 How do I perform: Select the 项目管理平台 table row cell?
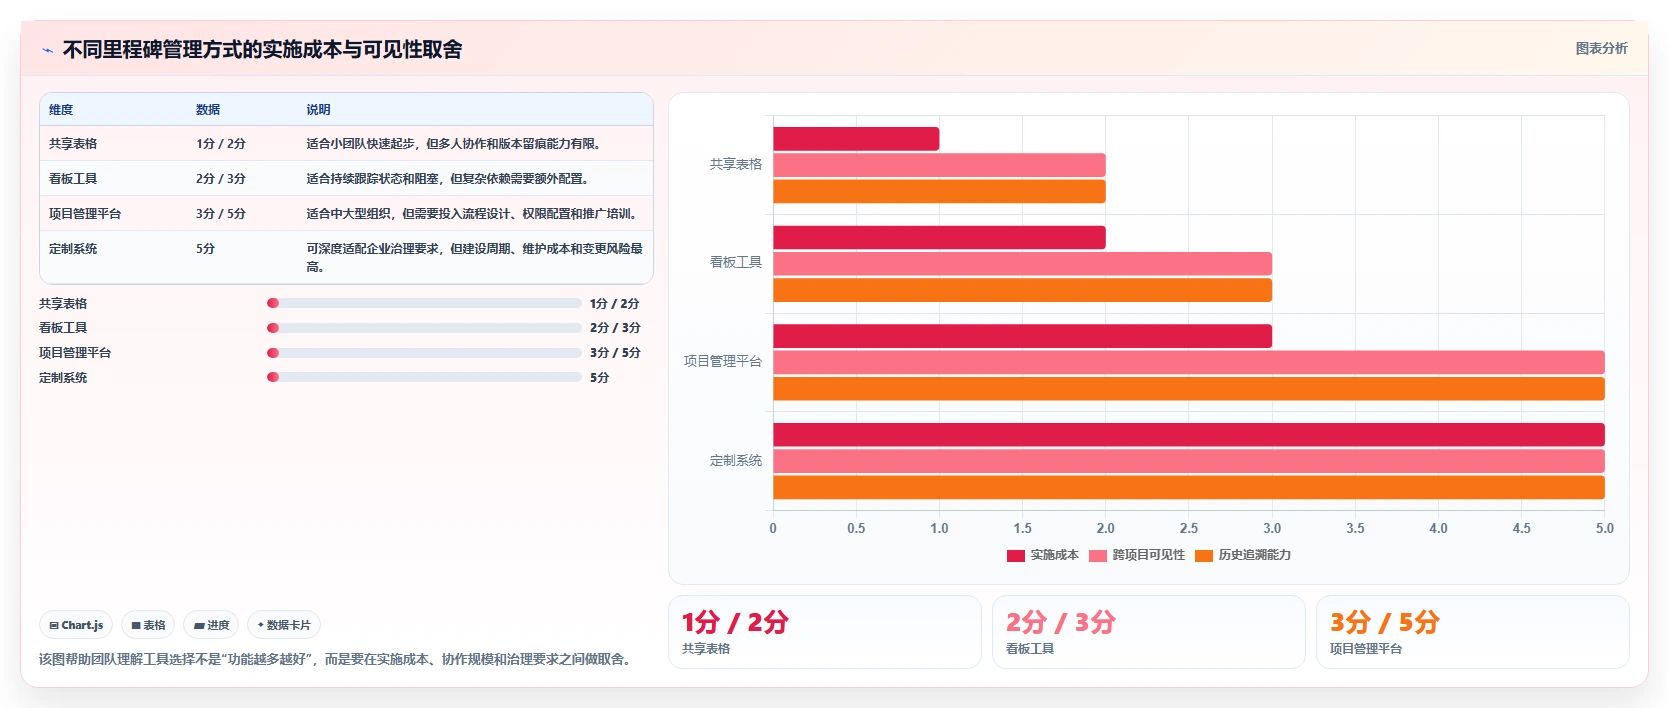(85, 214)
